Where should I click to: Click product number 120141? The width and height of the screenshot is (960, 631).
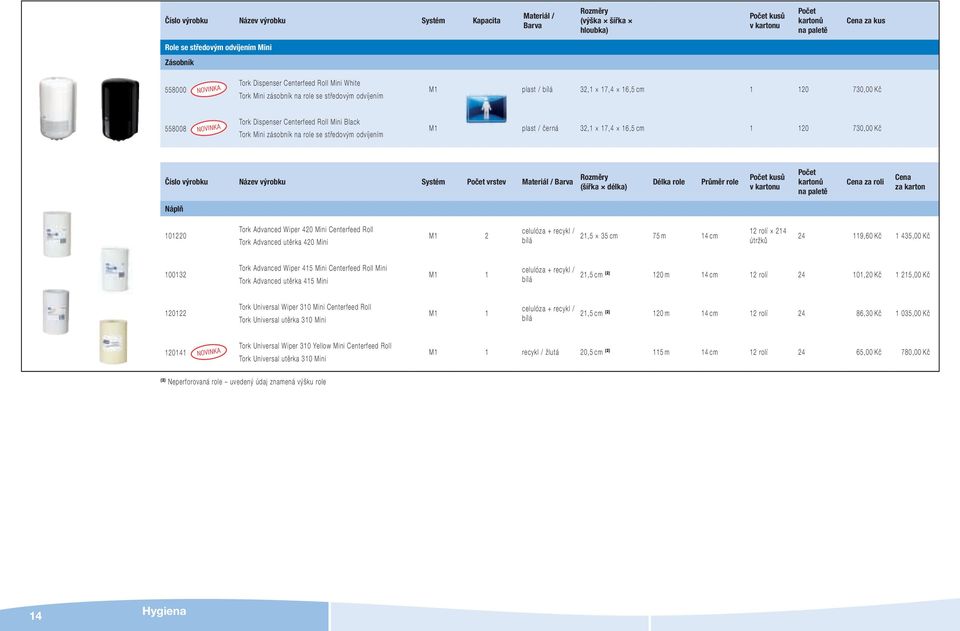click(x=176, y=353)
